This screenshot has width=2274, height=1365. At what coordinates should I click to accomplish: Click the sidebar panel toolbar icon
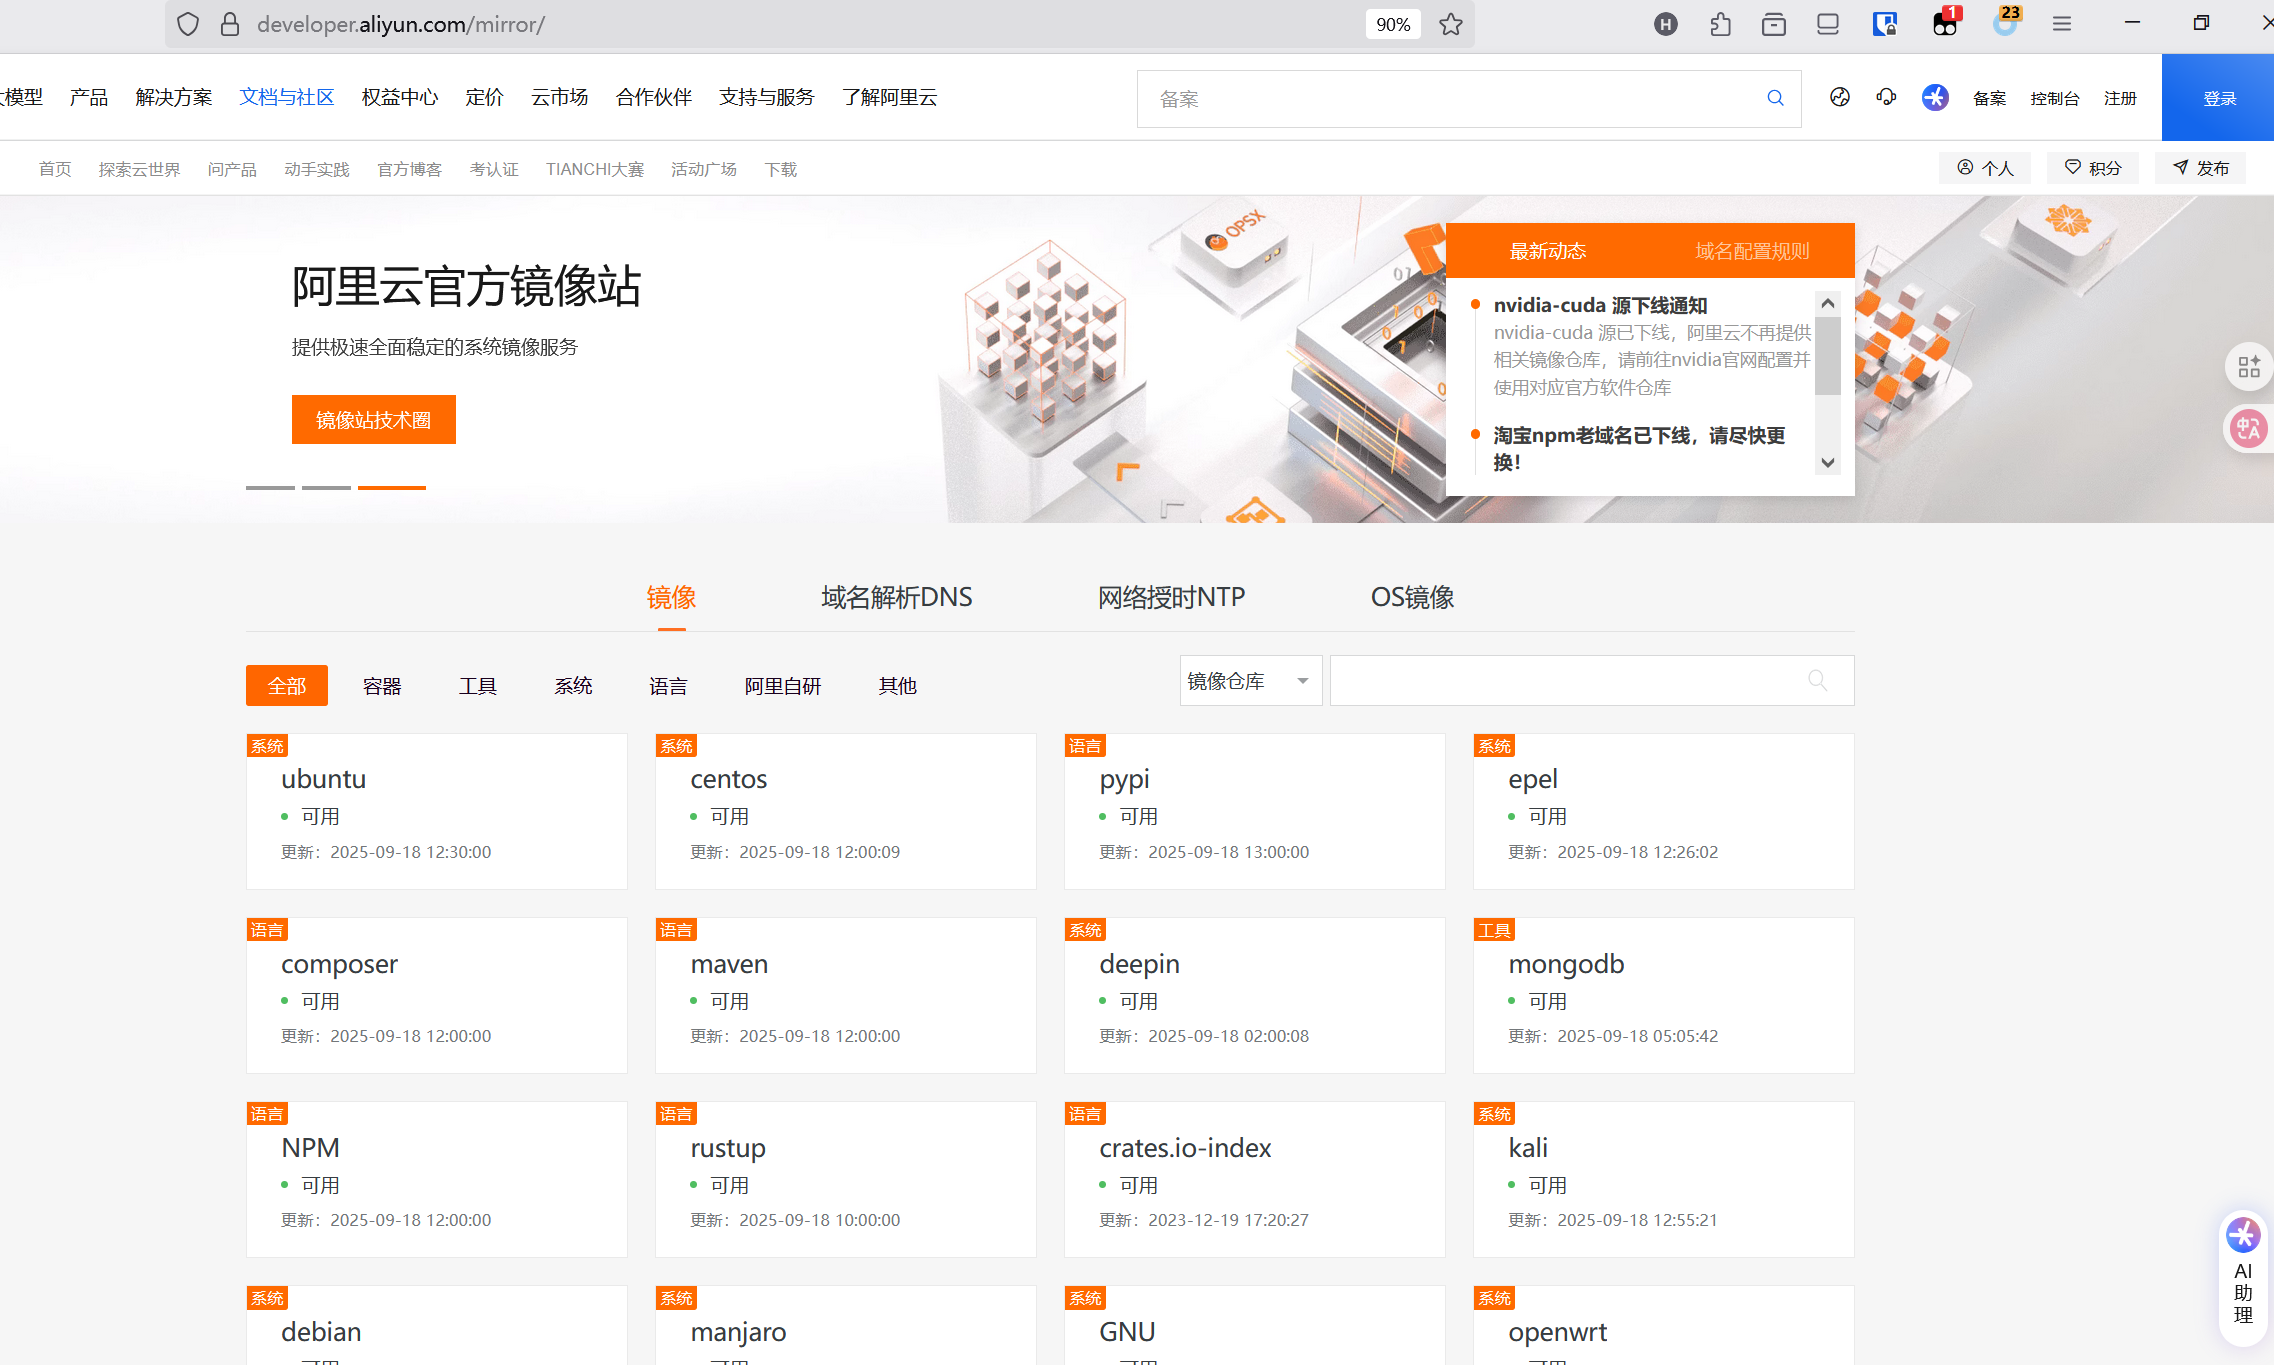click(x=1828, y=24)
